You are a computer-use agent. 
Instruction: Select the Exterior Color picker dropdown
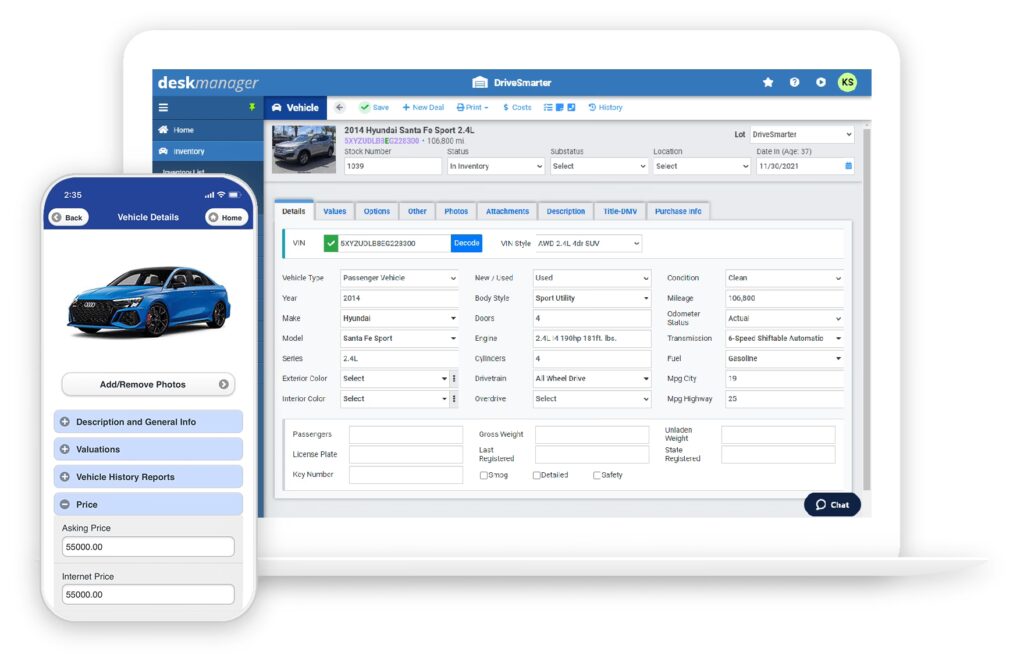[x=395, y=379]
